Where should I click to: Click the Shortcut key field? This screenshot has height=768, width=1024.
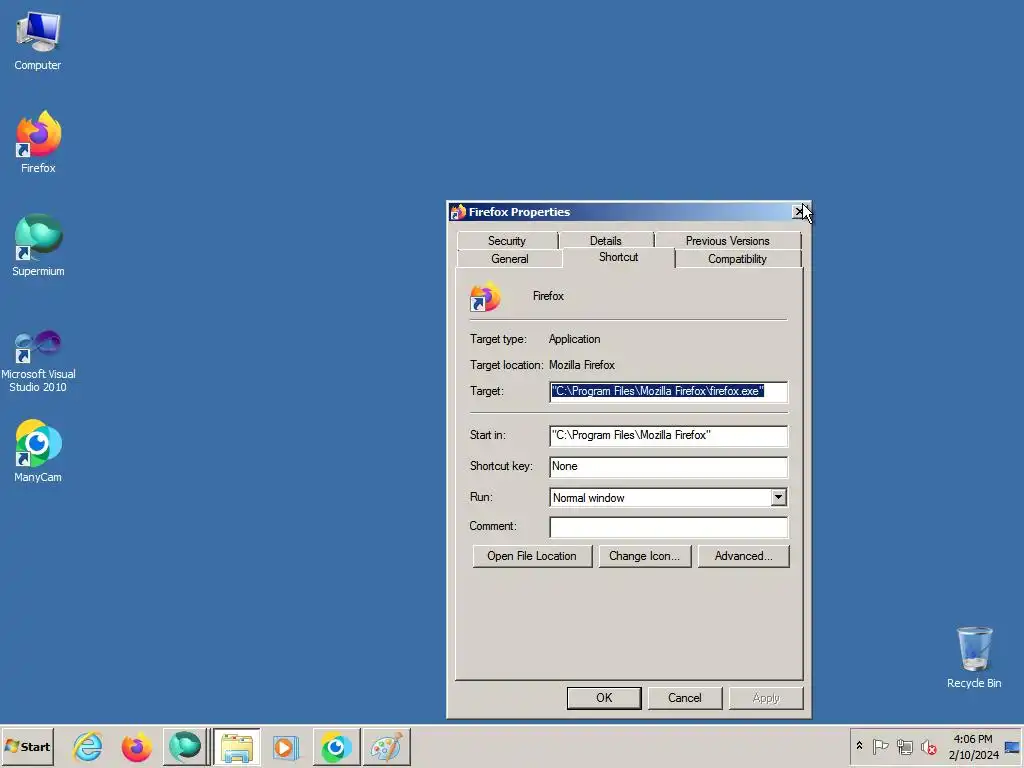[x=668, y=466]
